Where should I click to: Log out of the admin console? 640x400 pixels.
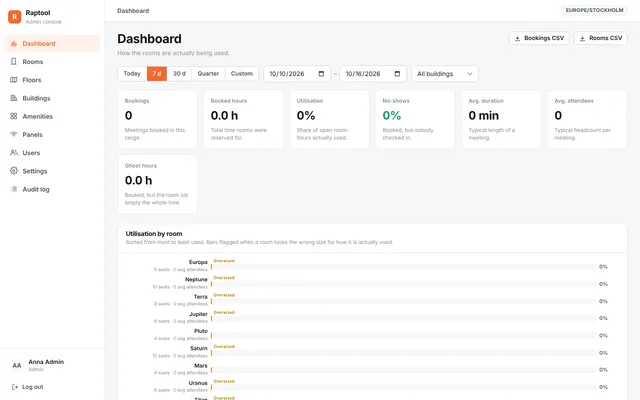click(28, 387)
